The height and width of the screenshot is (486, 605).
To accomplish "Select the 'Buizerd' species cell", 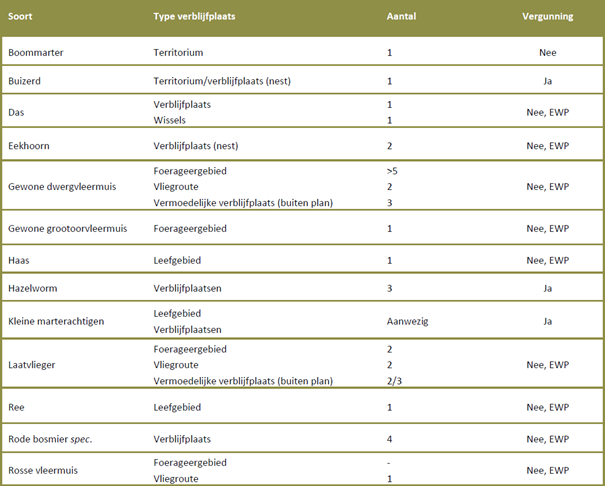I will click(24, 81).
